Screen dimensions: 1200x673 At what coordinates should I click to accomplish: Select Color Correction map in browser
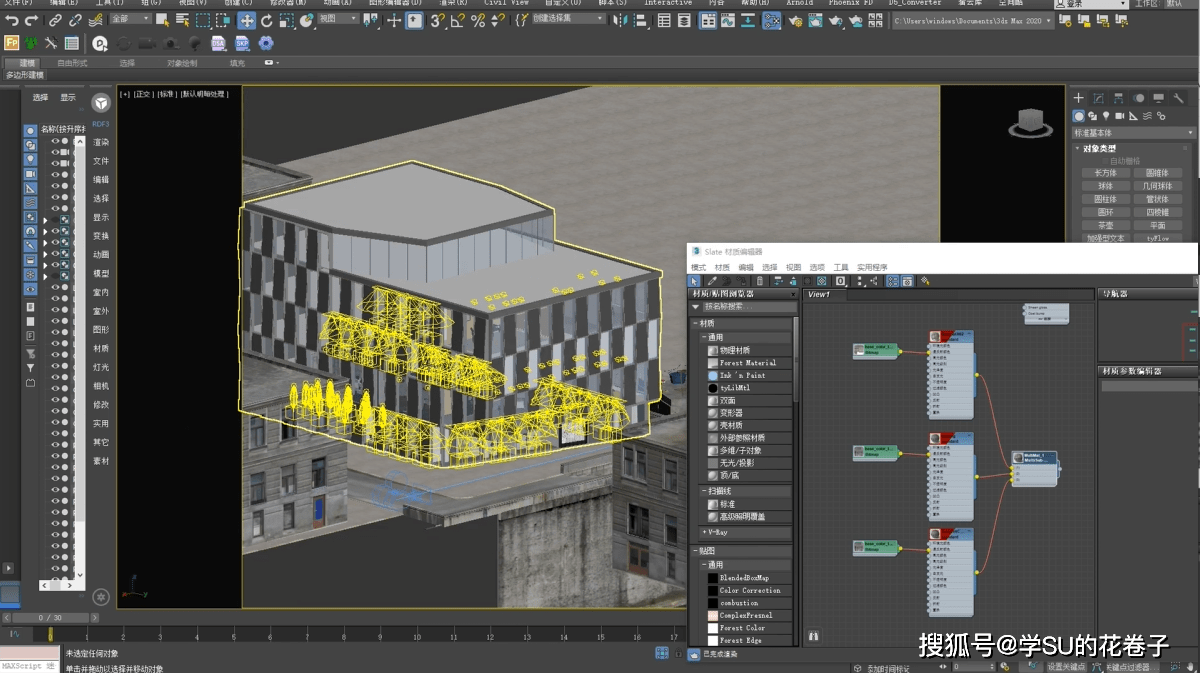point(750,590)
